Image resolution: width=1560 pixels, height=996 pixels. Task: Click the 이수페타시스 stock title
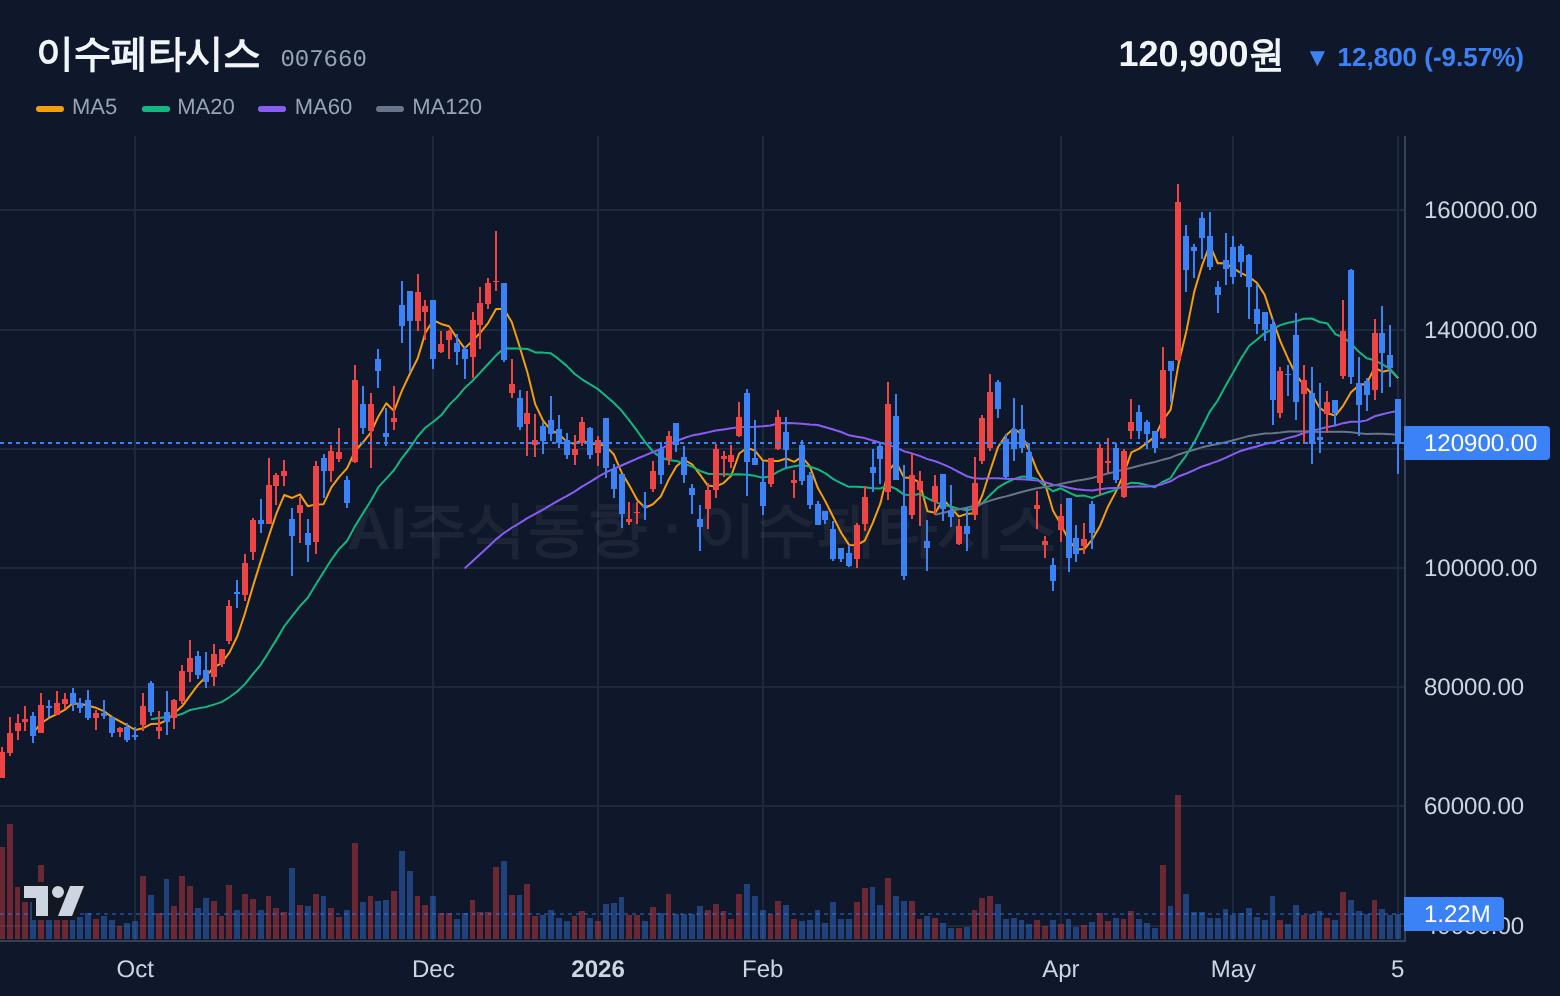click(x=148, y=54)
